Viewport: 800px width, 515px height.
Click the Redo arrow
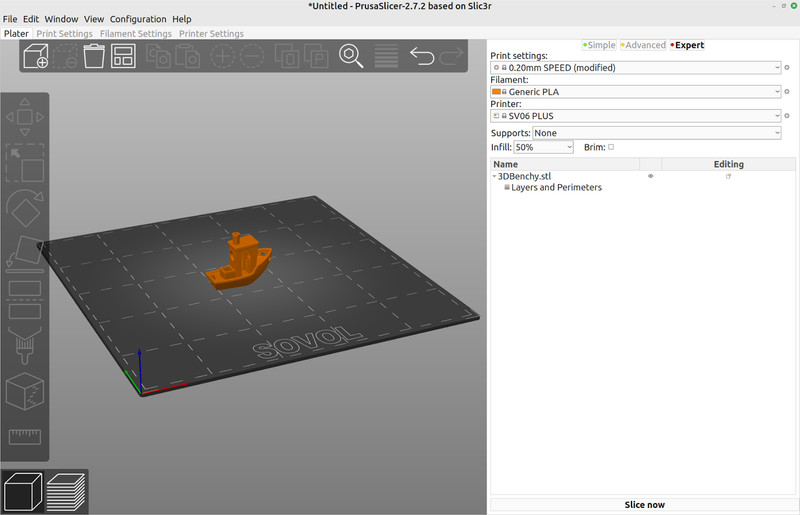(451, 56)
